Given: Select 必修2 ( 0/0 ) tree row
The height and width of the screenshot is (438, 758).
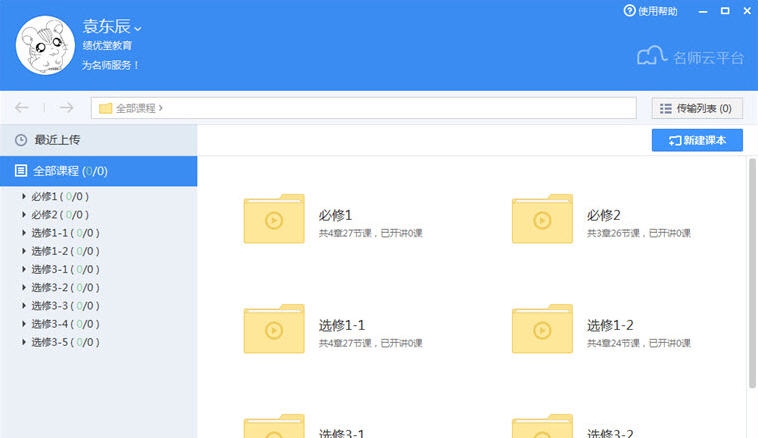Looking at the screenshot, I should click(60, 215).
